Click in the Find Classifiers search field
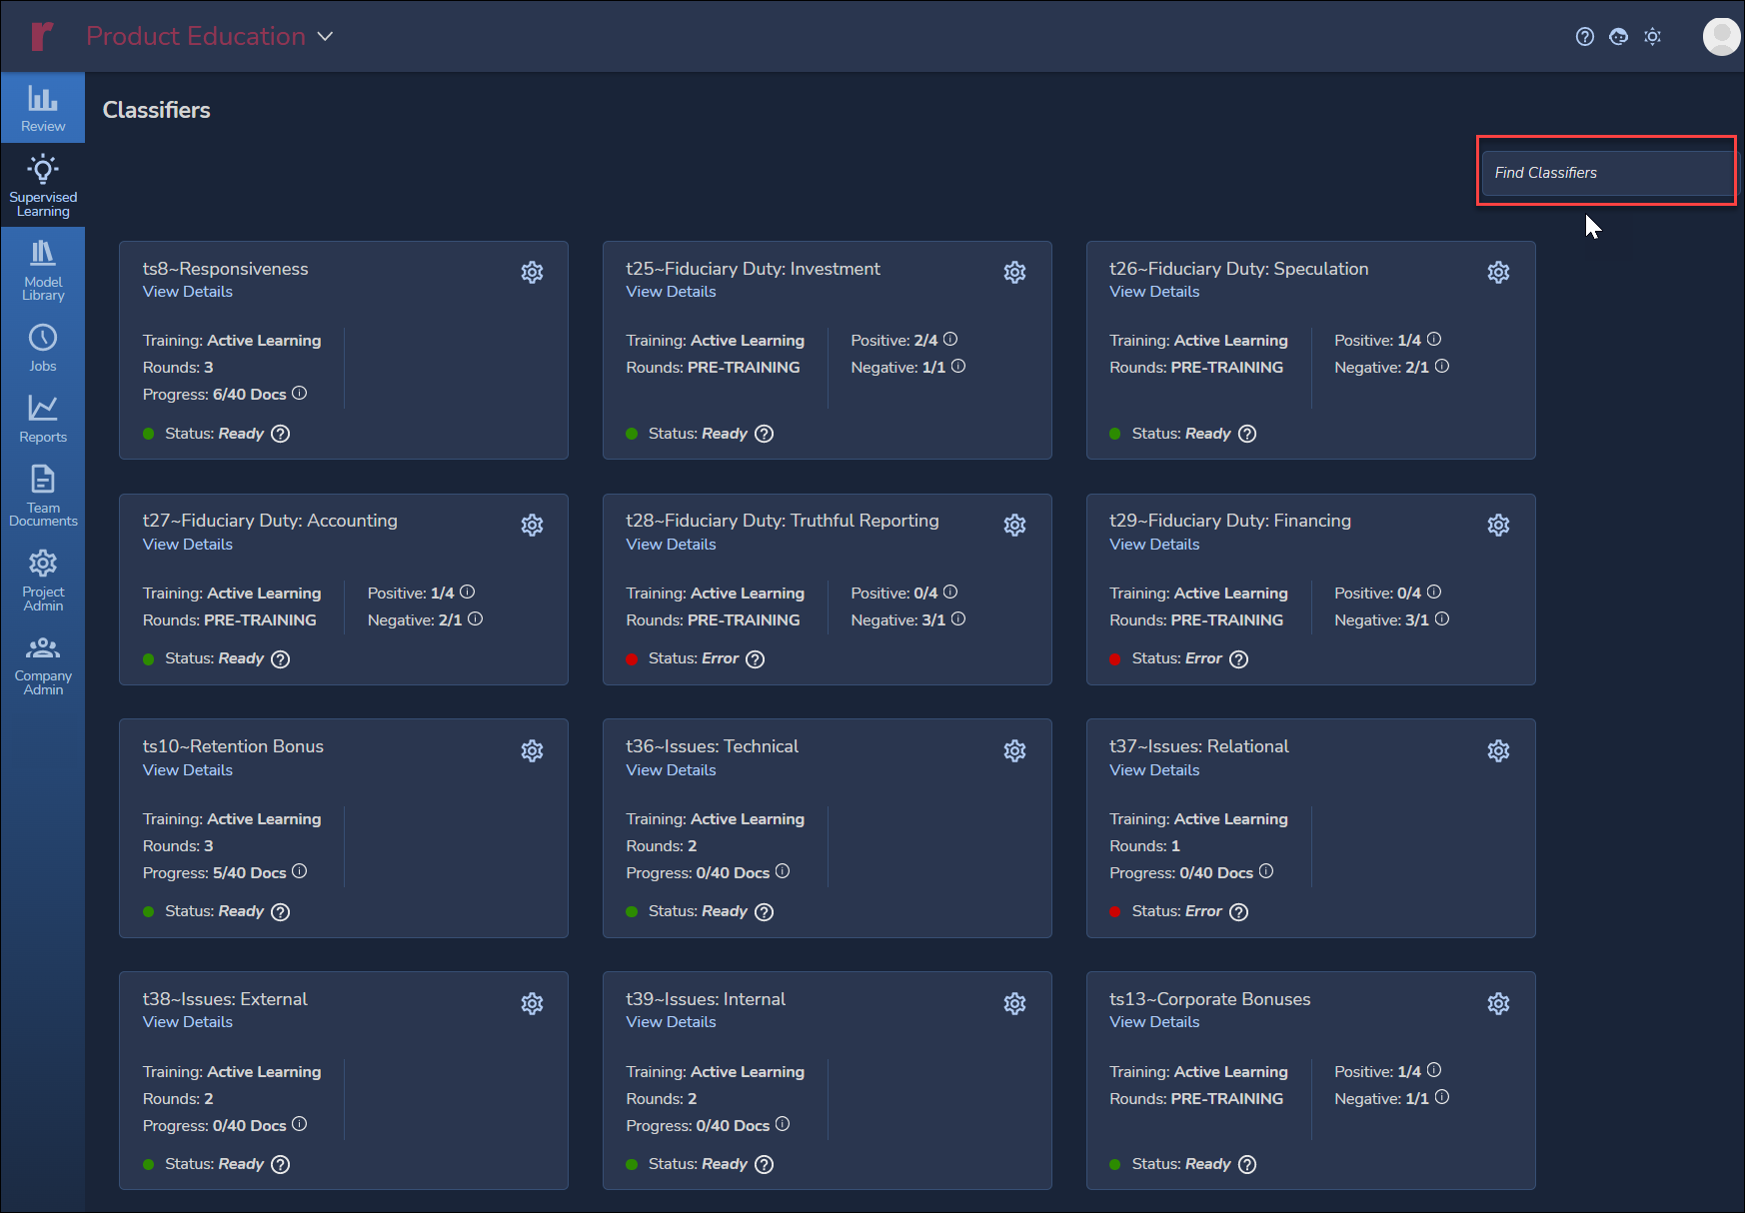This screenshot has width=1745, height=1213. (1607, 173)
